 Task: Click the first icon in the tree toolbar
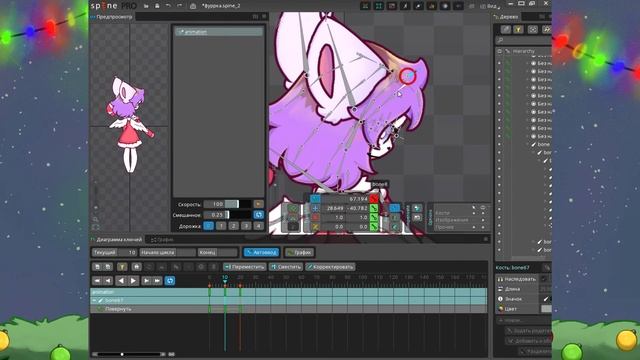[x=506, y=29]
